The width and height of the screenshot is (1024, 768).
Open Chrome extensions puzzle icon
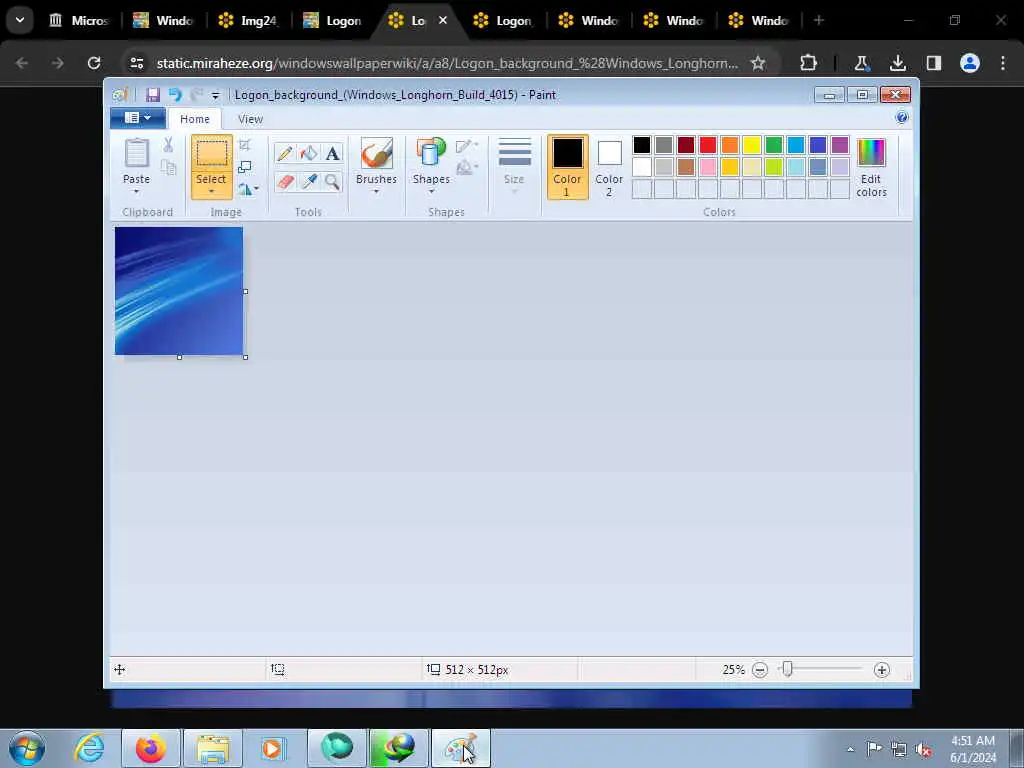808,63
